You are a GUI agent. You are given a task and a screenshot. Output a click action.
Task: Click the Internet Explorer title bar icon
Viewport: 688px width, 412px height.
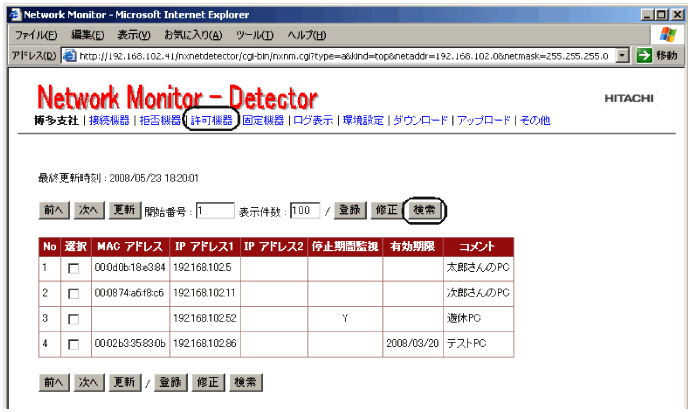[15, 14]
